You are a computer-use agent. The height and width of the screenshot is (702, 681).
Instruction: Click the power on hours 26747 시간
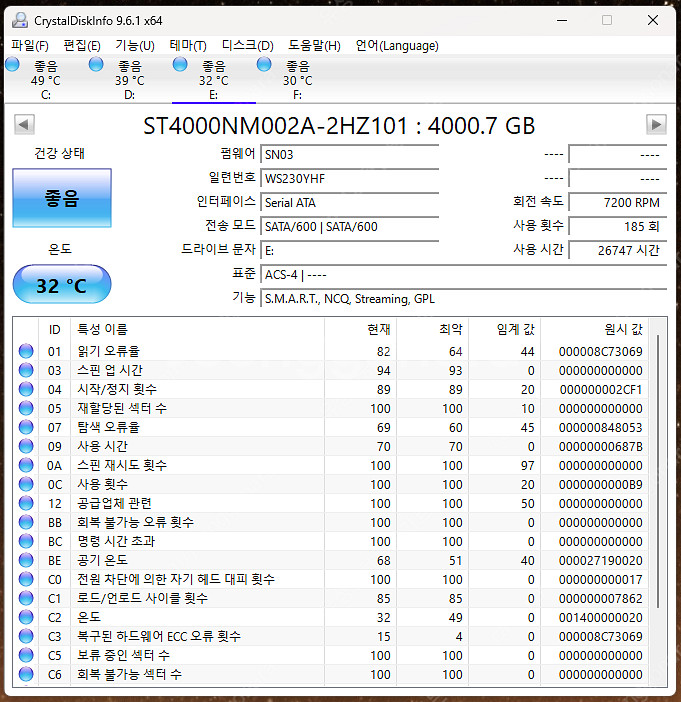618,251
